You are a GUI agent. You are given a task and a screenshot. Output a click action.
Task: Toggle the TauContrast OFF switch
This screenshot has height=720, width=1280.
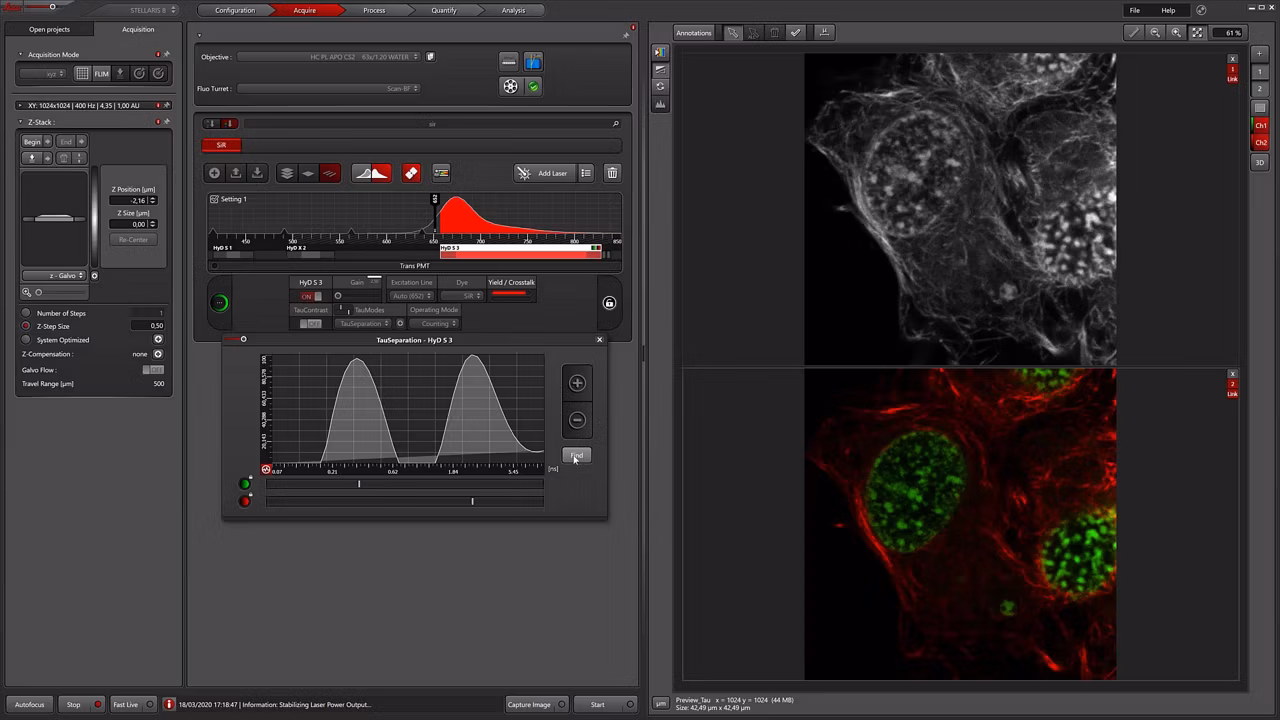coord(310,324)
